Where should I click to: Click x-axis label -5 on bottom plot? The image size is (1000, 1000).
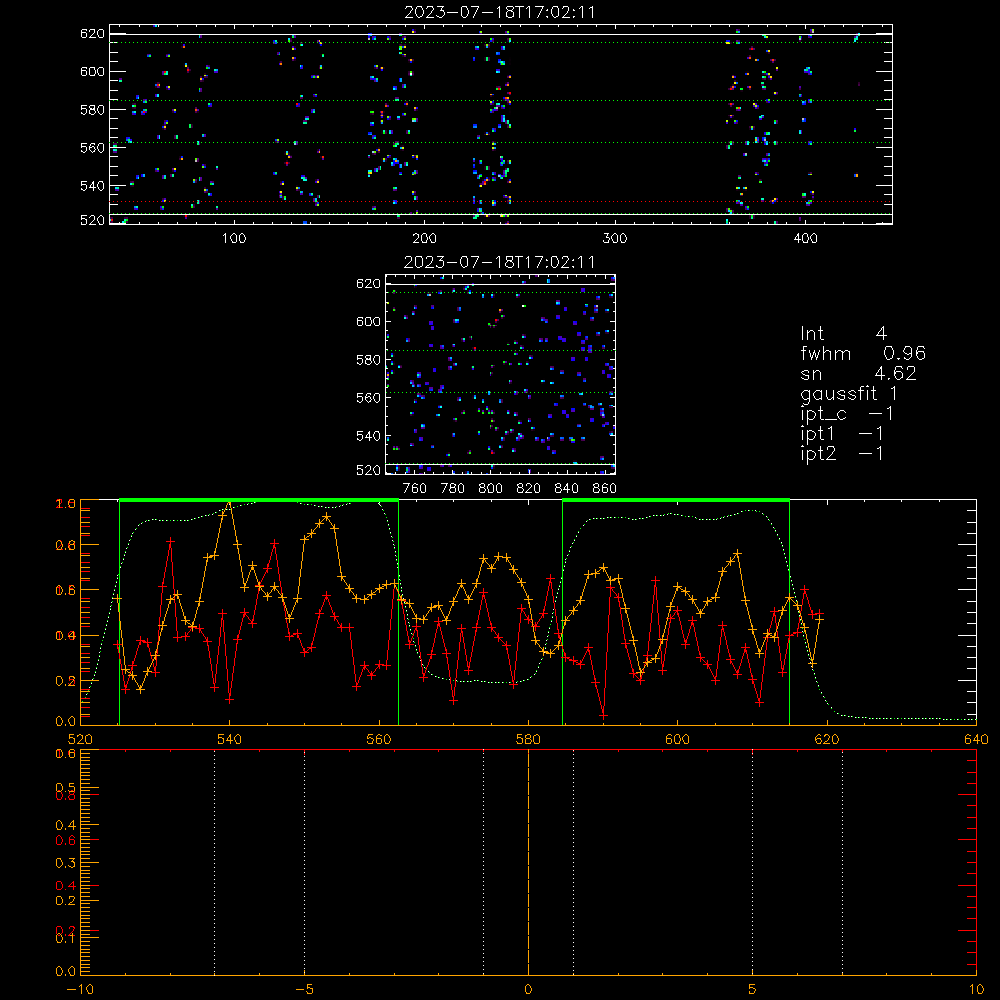click(x=305, y=990)
